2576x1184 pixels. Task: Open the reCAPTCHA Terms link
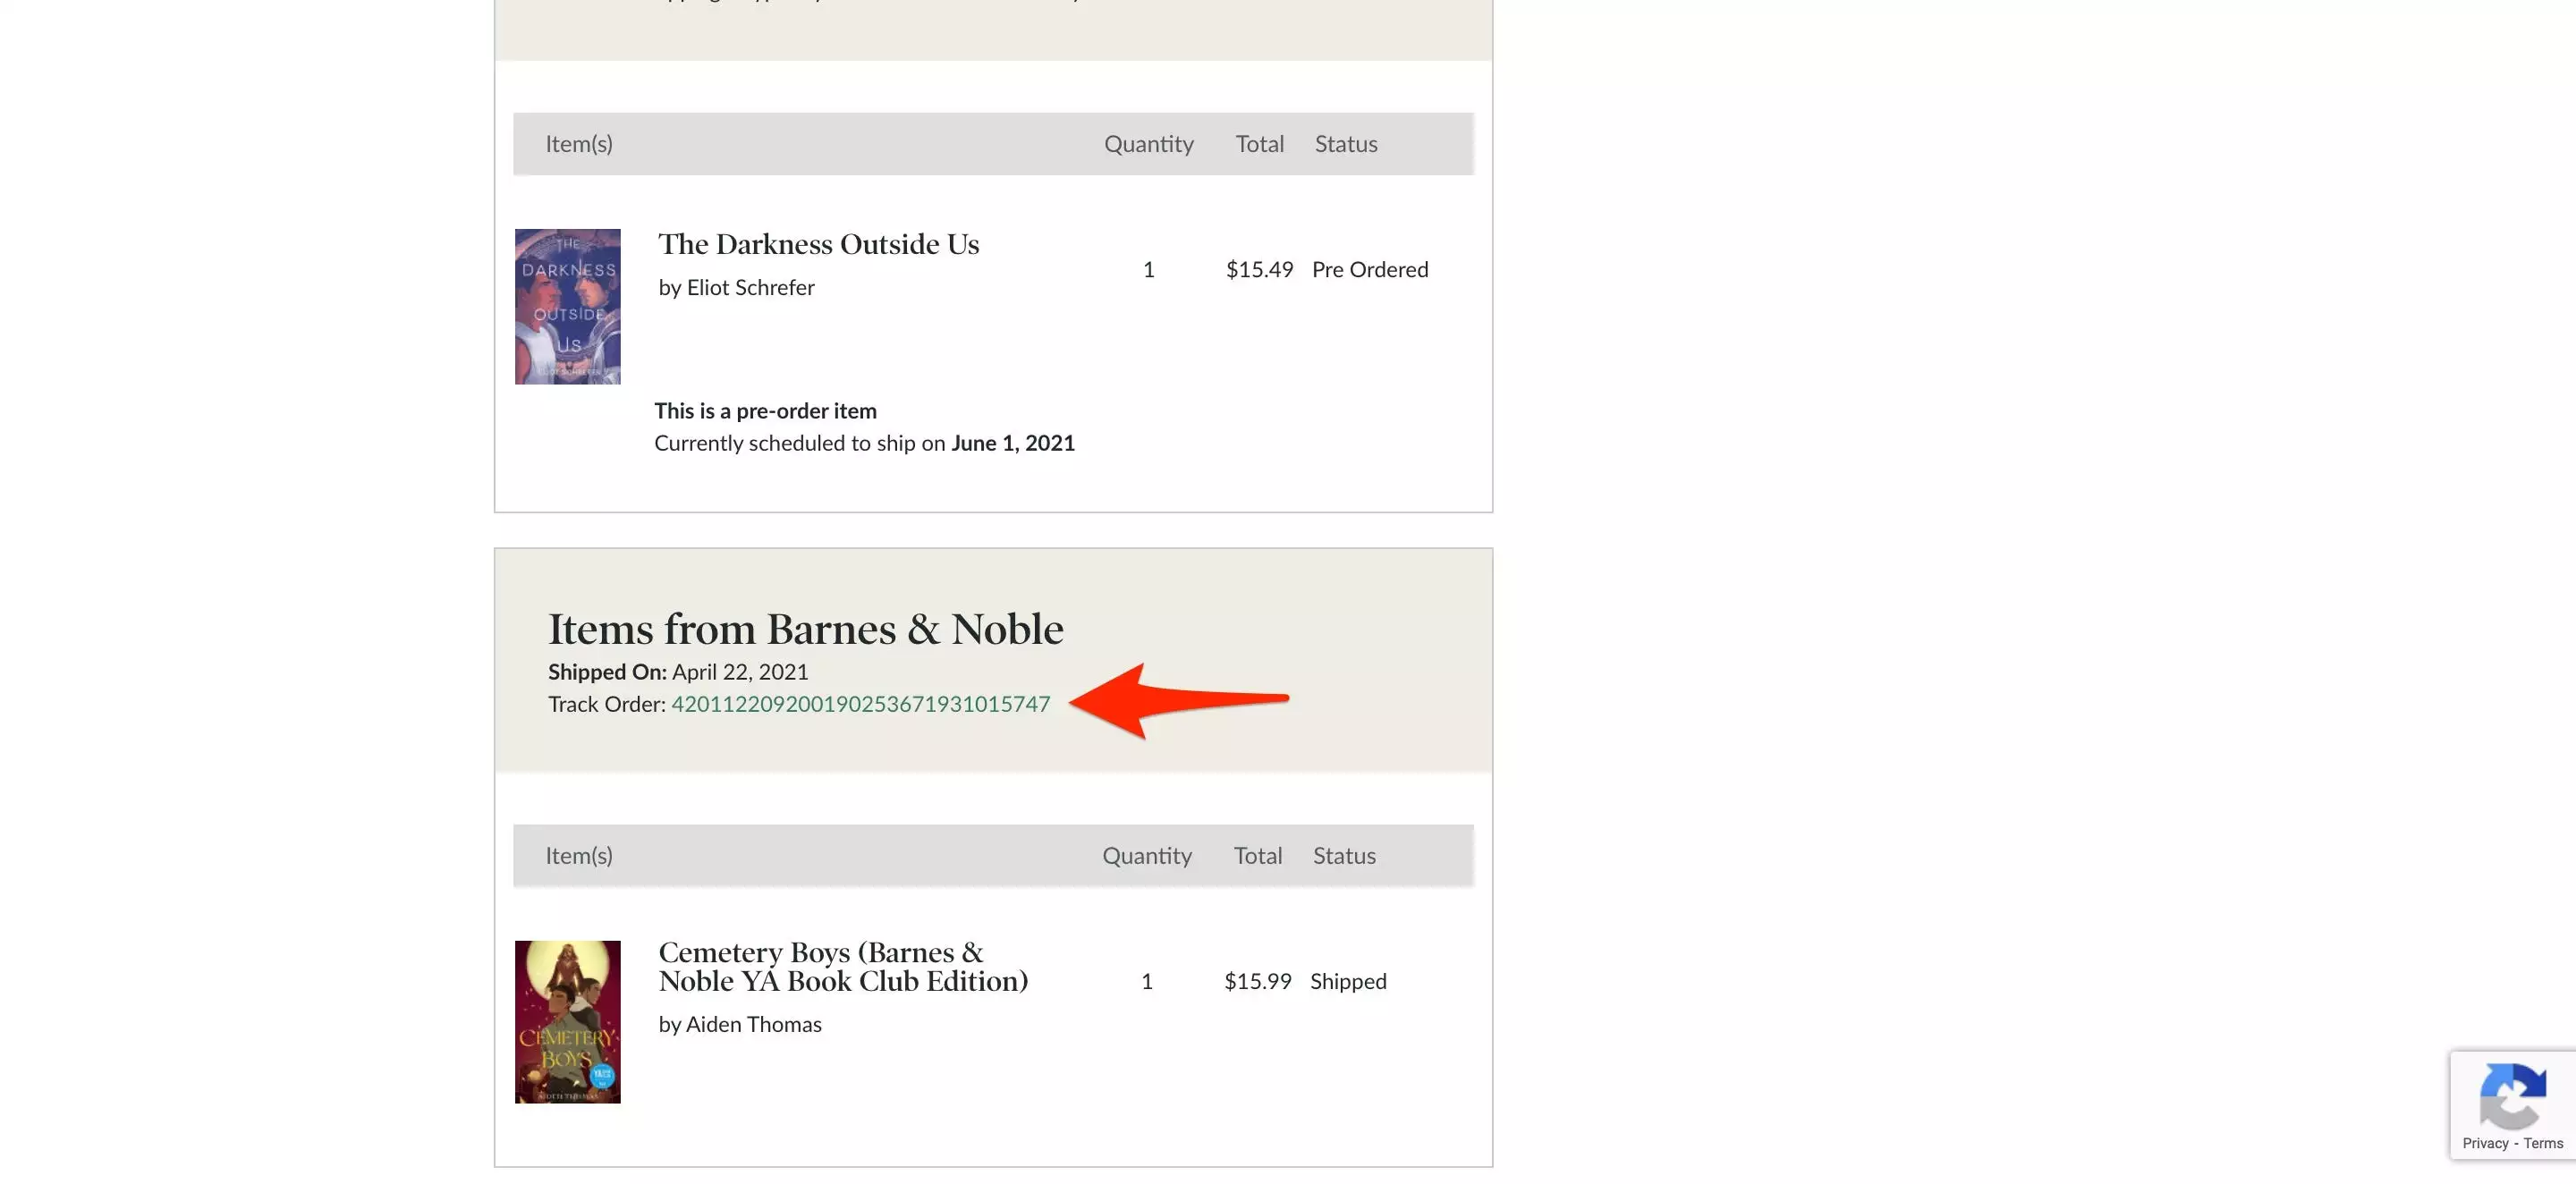point(2543,1143)
